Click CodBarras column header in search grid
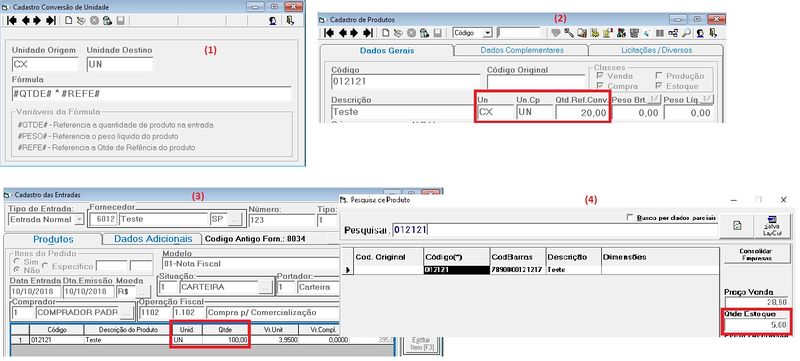 (x=518, y=257)
